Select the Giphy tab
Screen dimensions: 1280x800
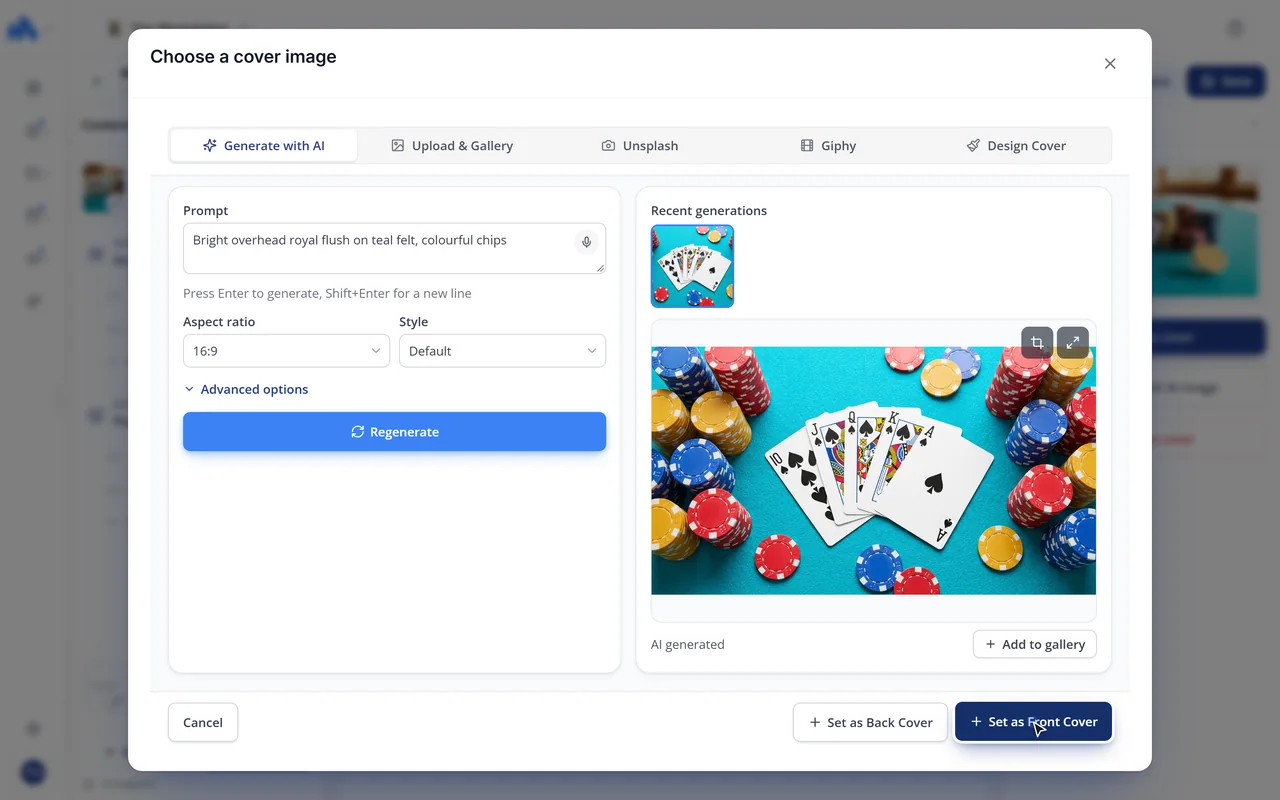tap(828, 145)
